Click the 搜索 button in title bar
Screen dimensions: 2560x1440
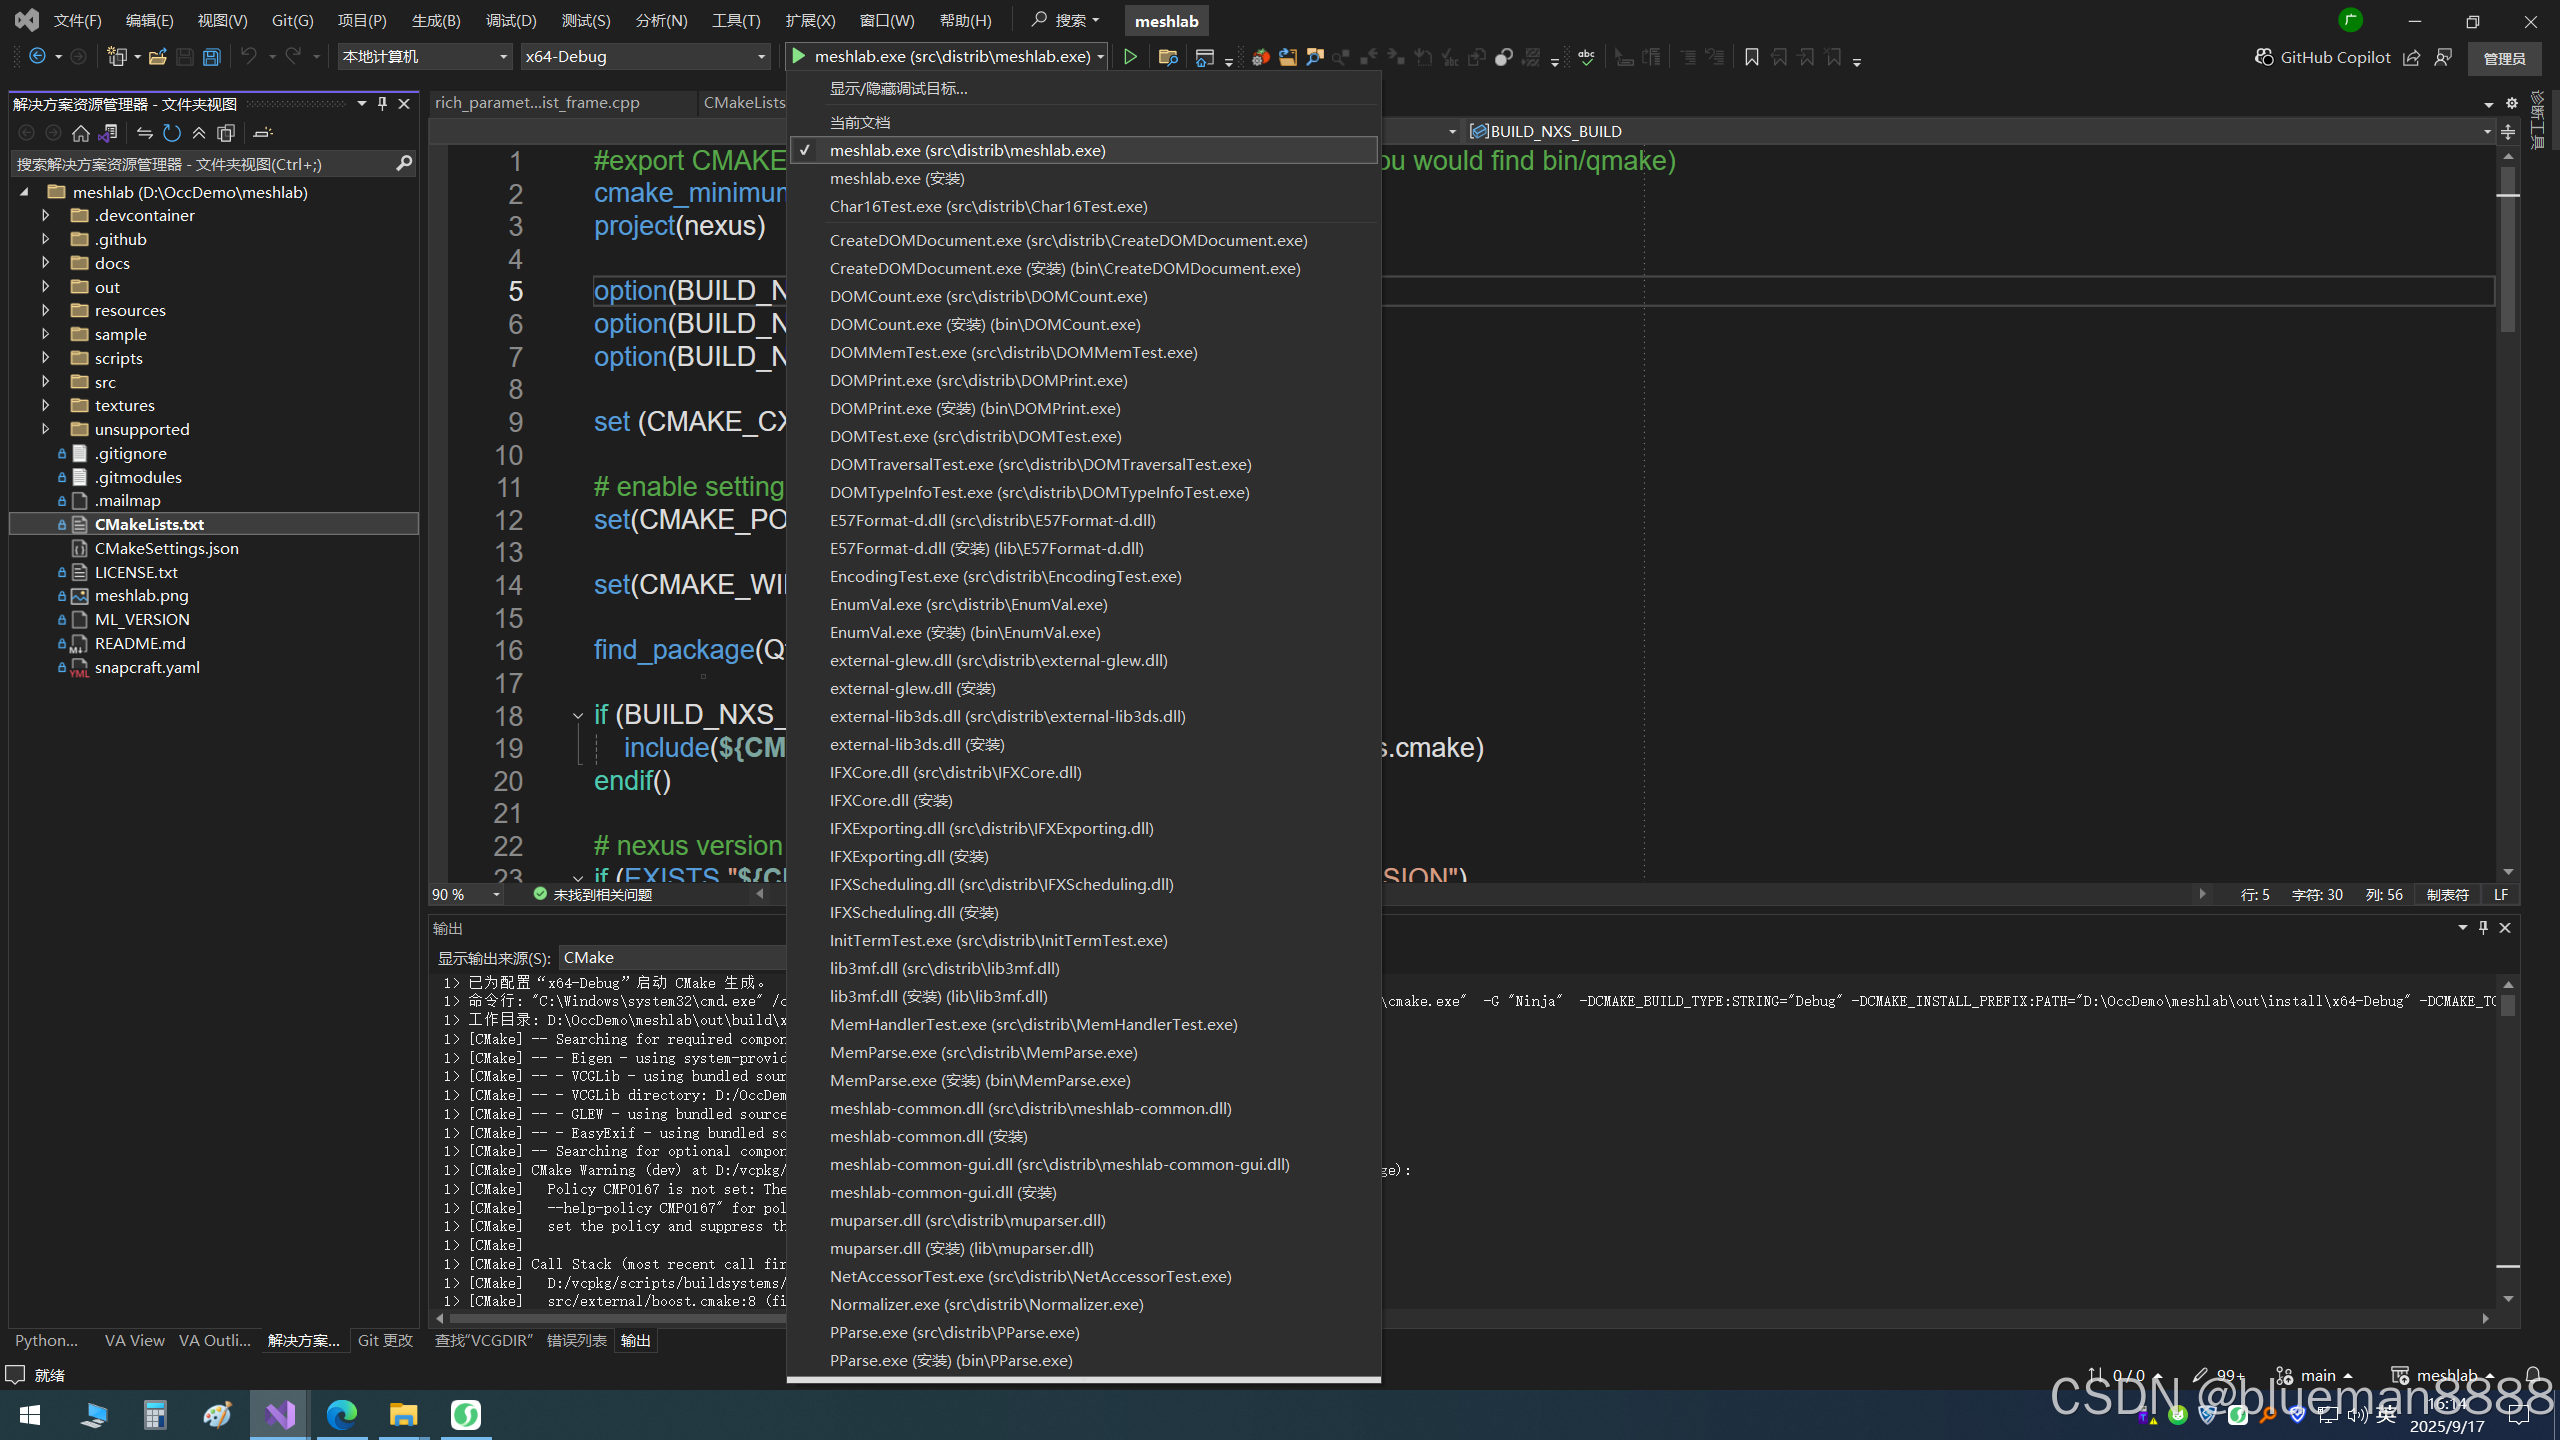[1066, 20]
